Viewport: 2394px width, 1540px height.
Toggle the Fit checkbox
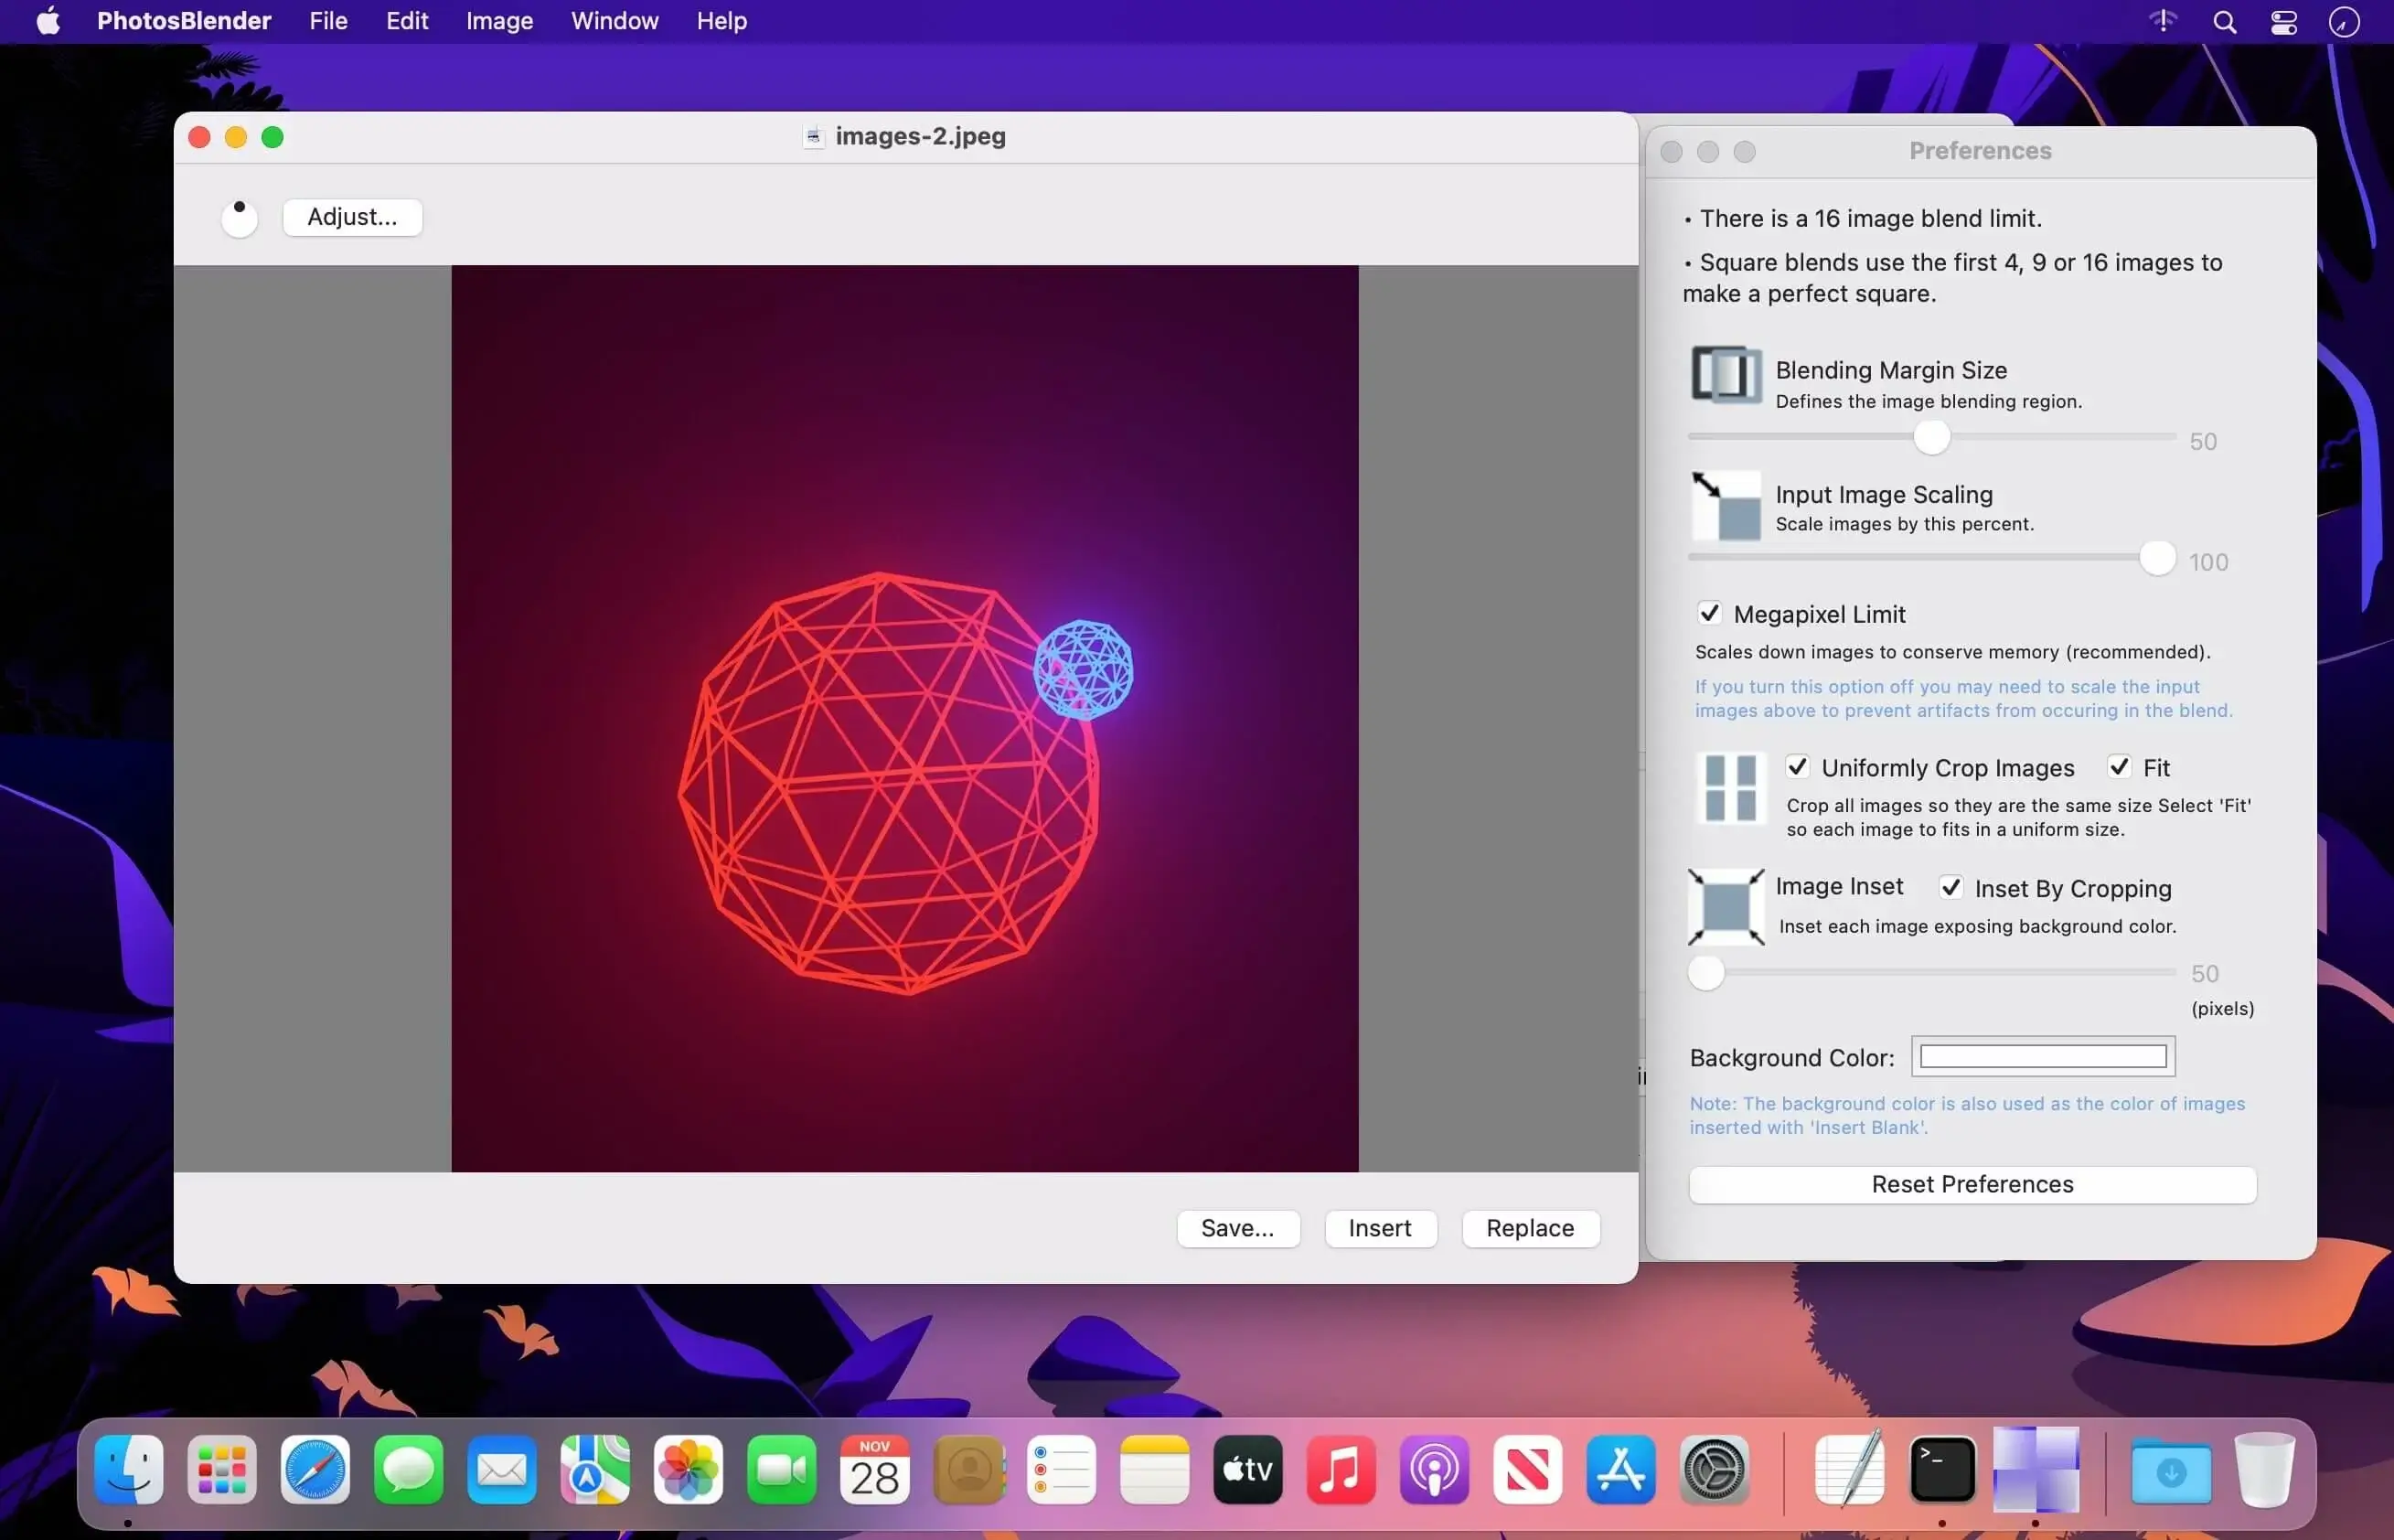click(2119, 767)
